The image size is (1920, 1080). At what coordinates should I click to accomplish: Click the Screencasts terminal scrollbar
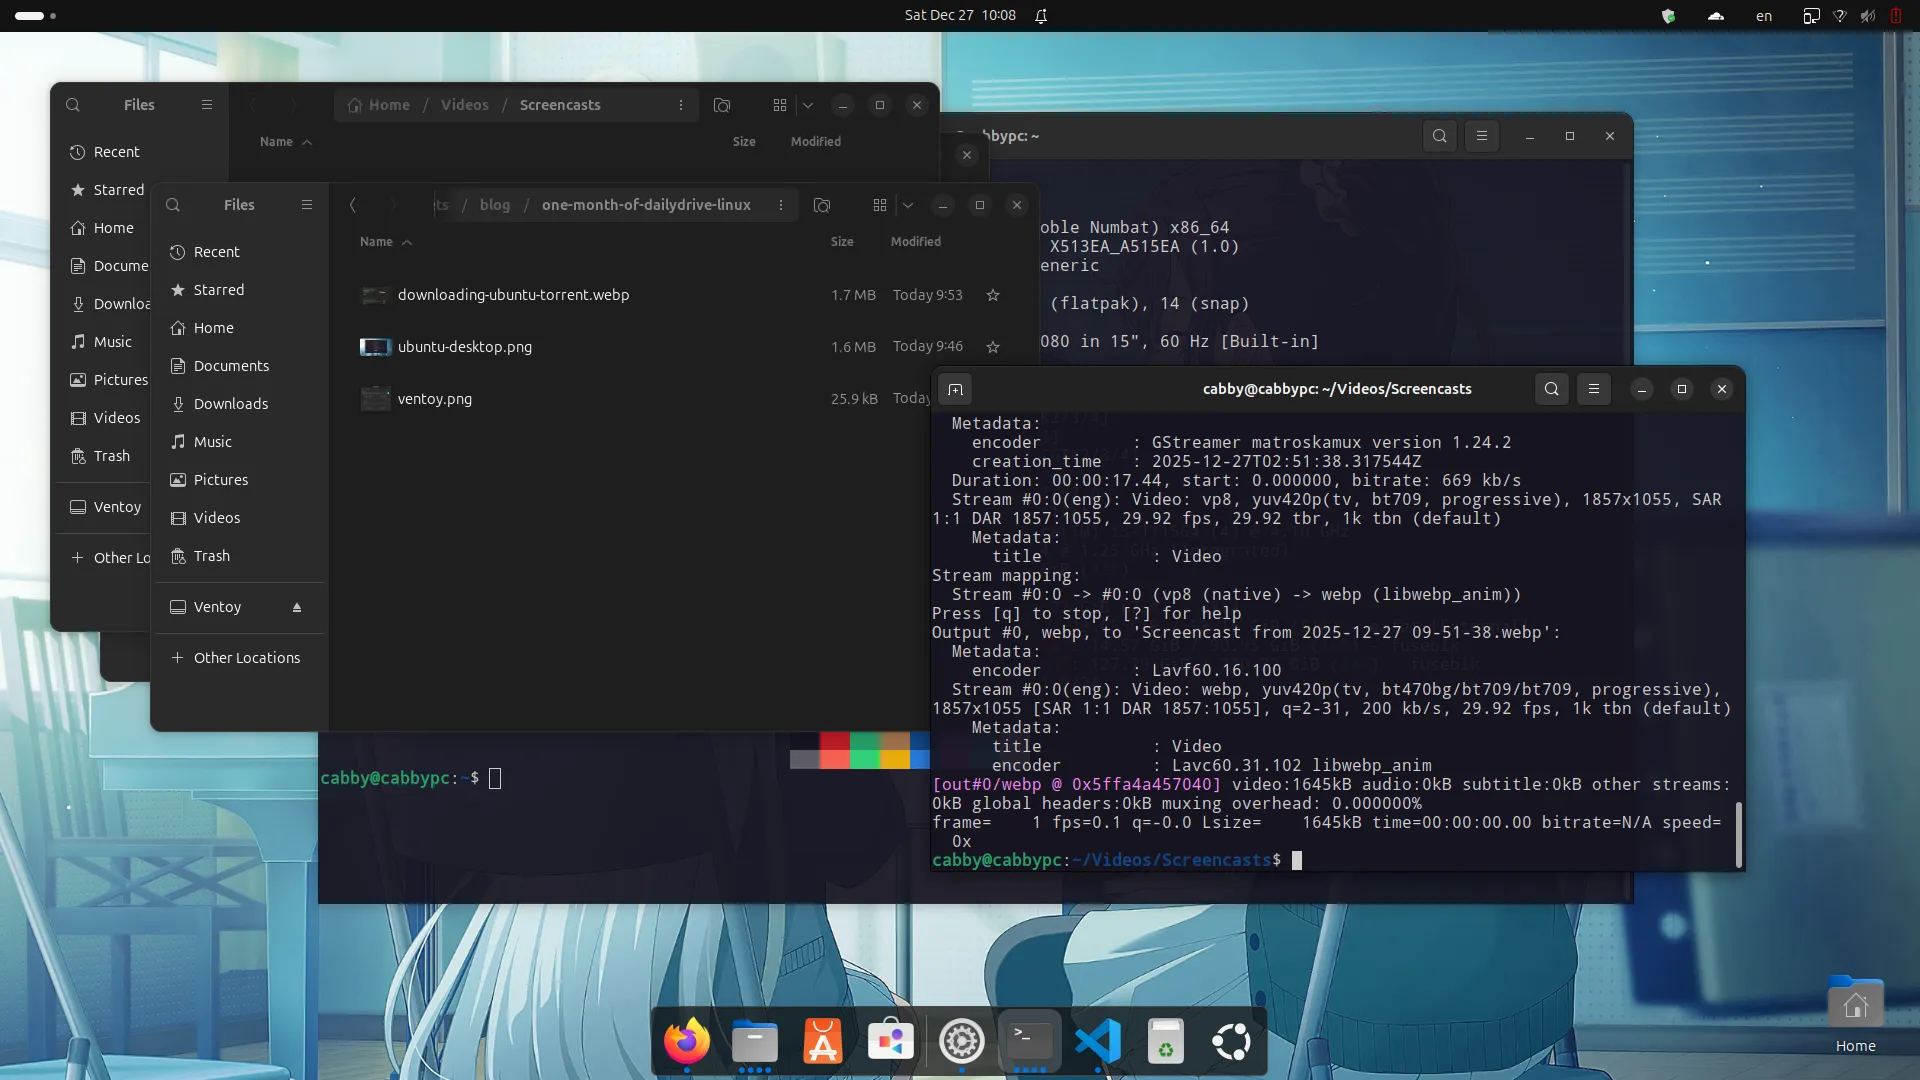click(1738, 834)
